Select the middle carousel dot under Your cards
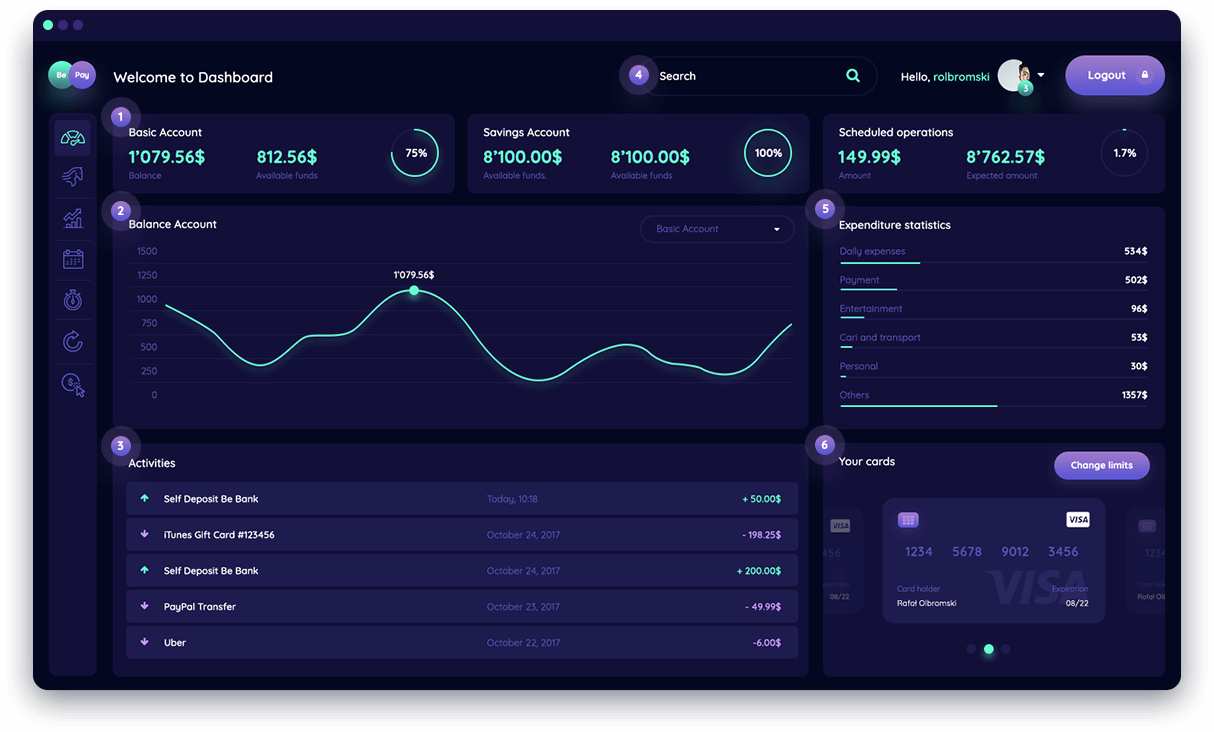This screenshot has height=732, width=1214. (x=988, y=648)
